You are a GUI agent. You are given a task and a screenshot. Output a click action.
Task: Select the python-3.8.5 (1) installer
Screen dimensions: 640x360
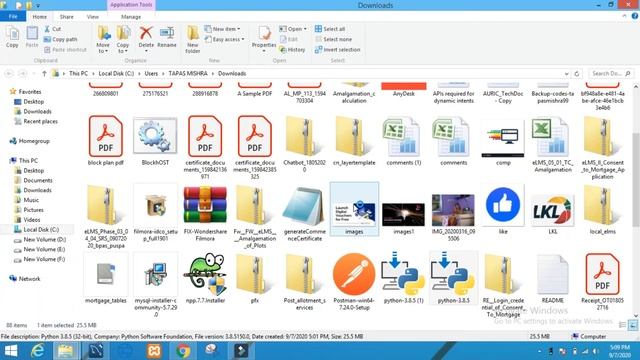404,274
